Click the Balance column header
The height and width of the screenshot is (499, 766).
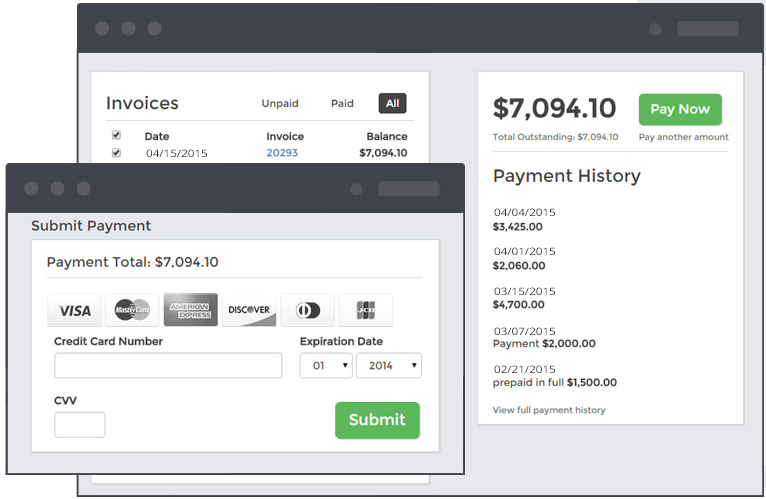pyautogui.click(x=387, y=136)
